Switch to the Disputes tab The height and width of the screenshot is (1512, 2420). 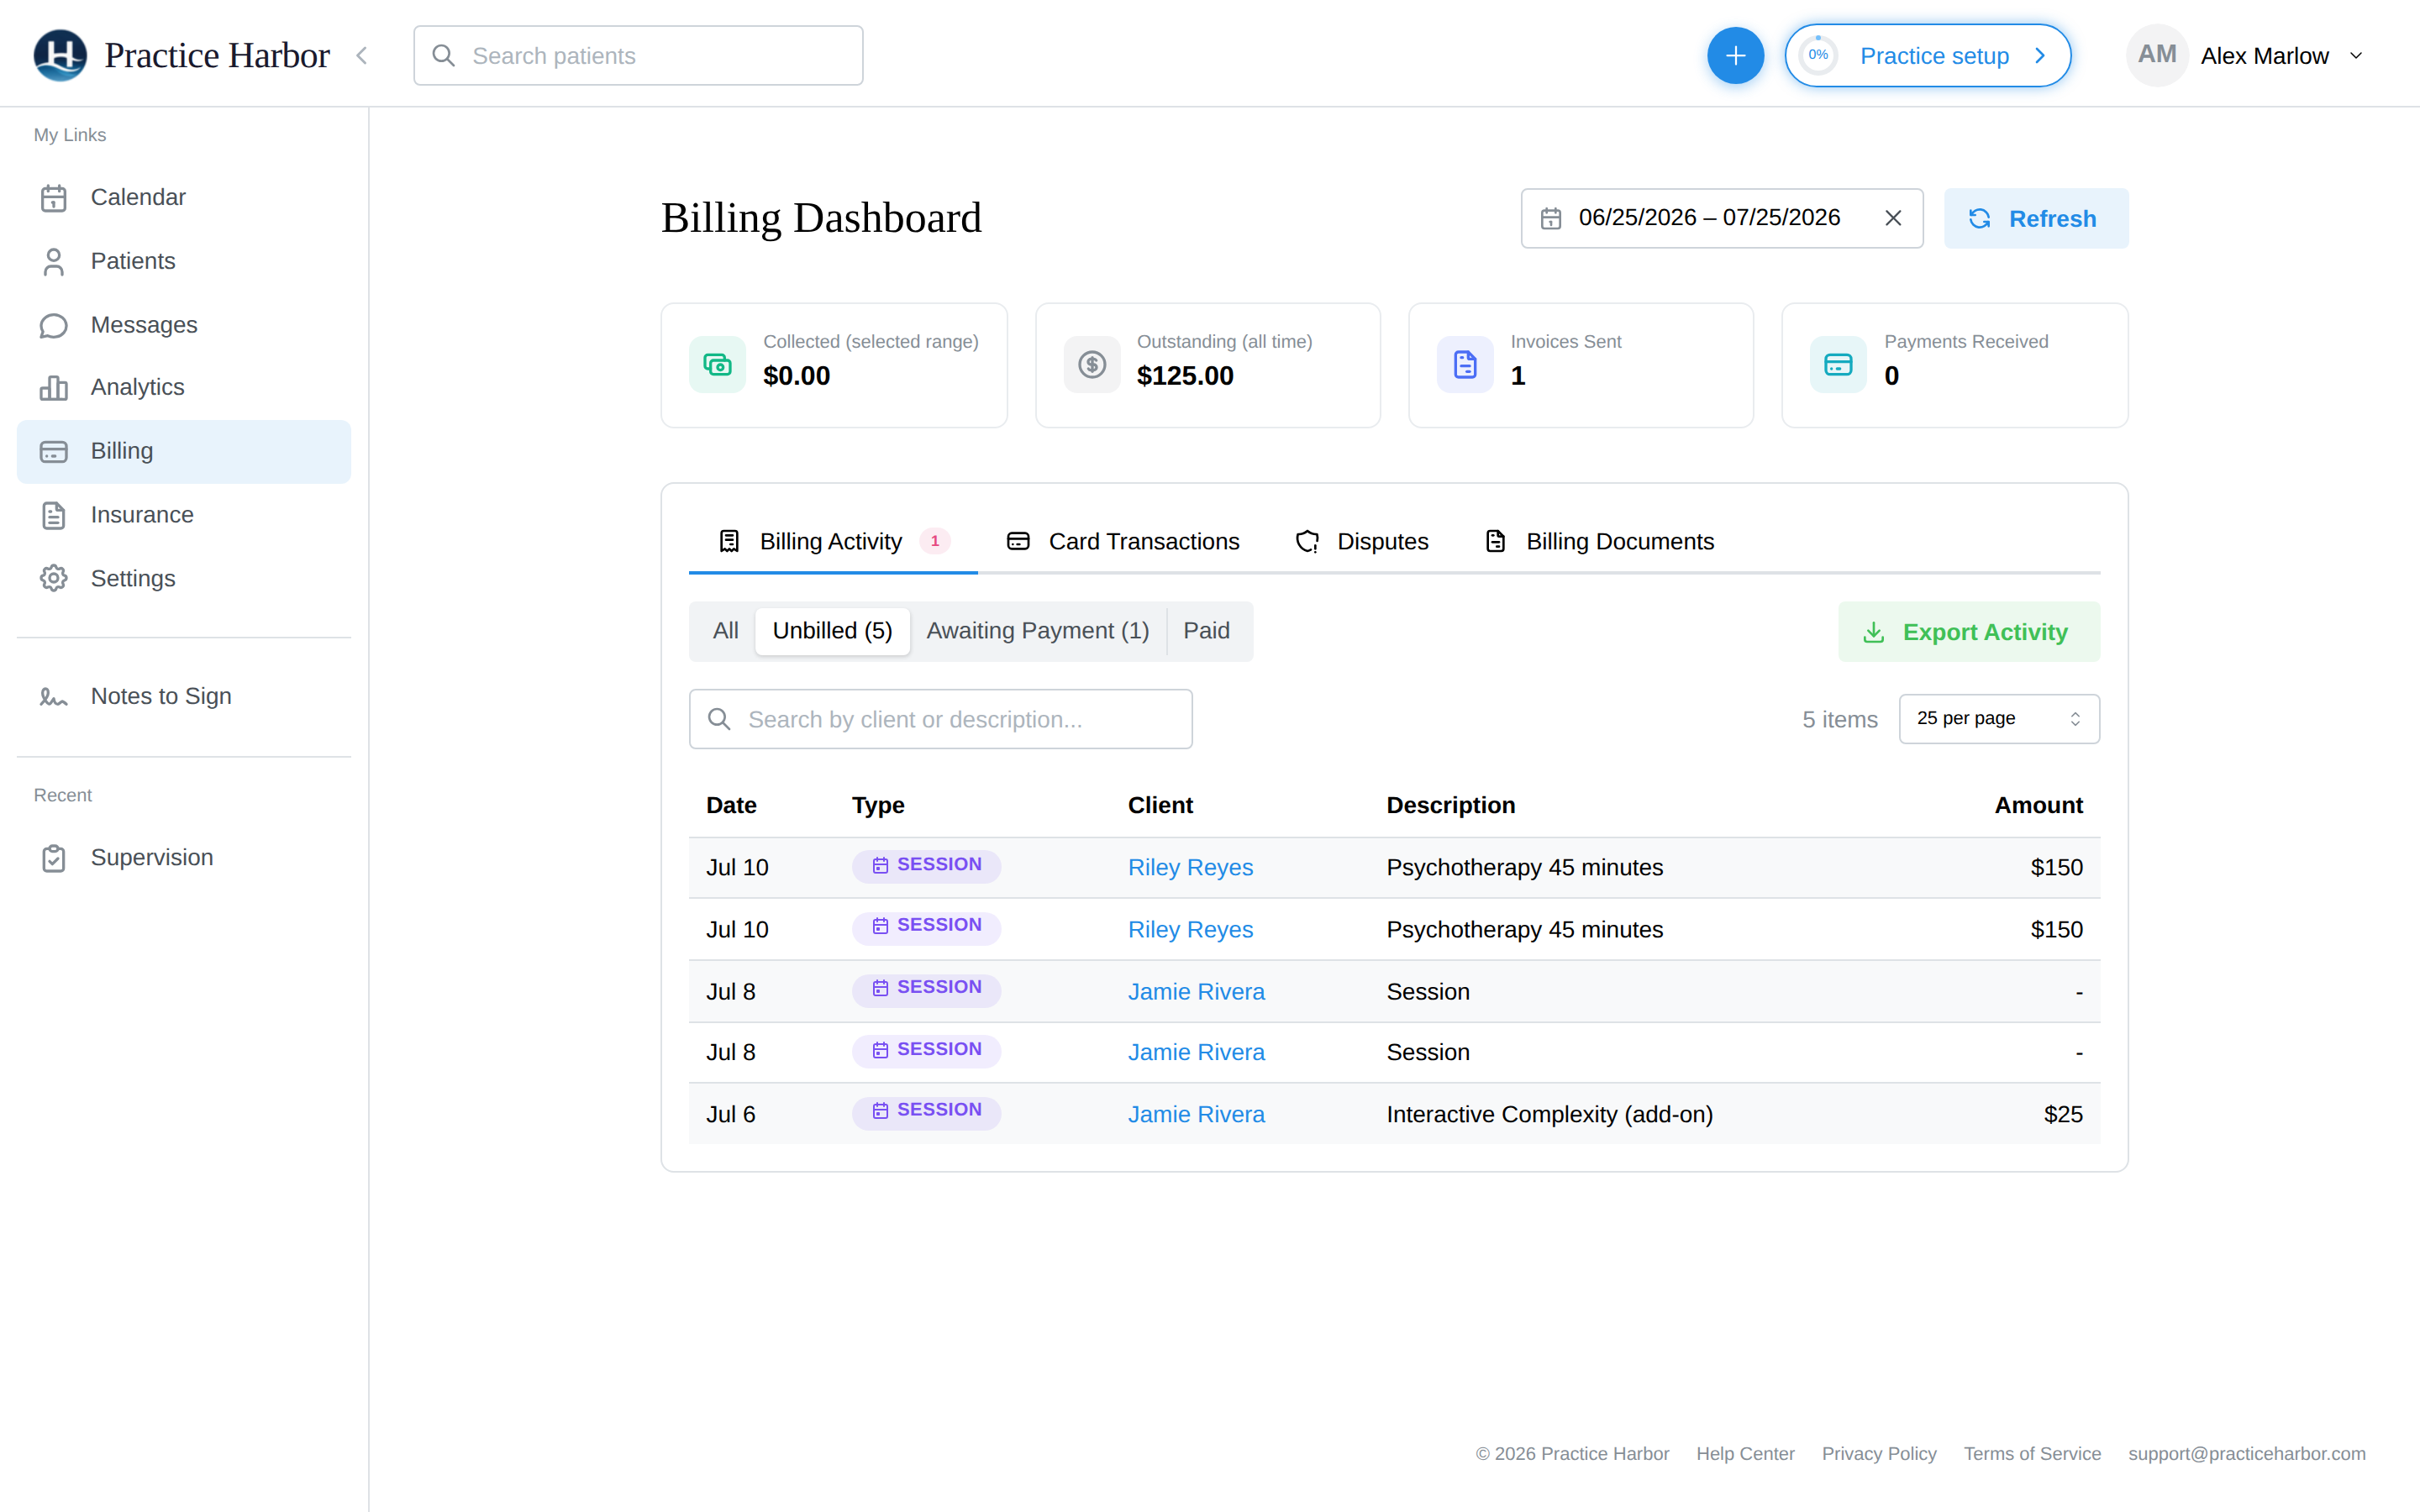pos(1362,541)
